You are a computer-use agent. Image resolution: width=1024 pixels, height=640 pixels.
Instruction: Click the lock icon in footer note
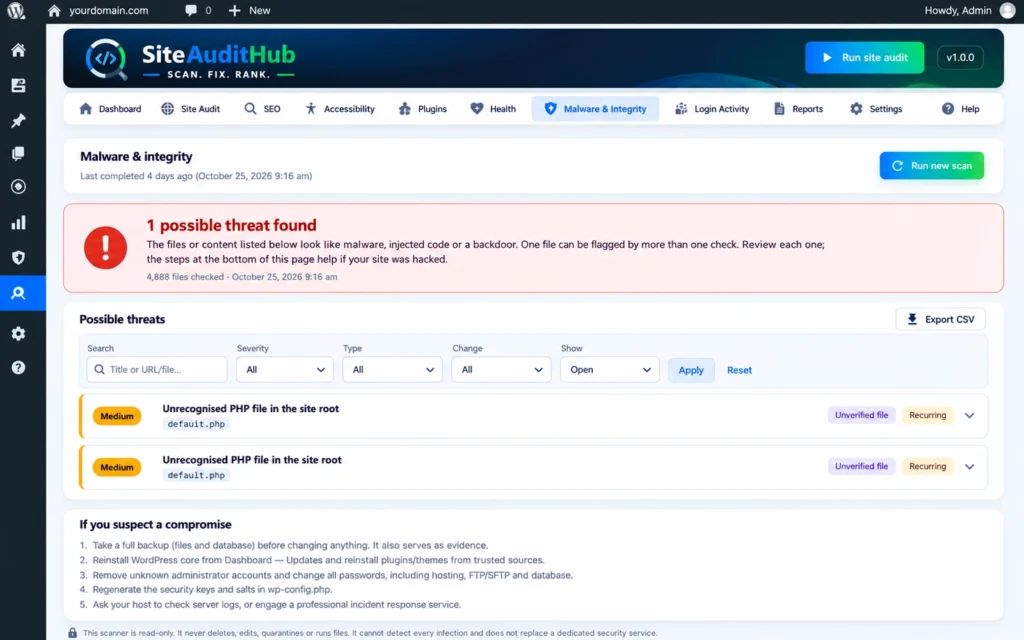(72, 633)
